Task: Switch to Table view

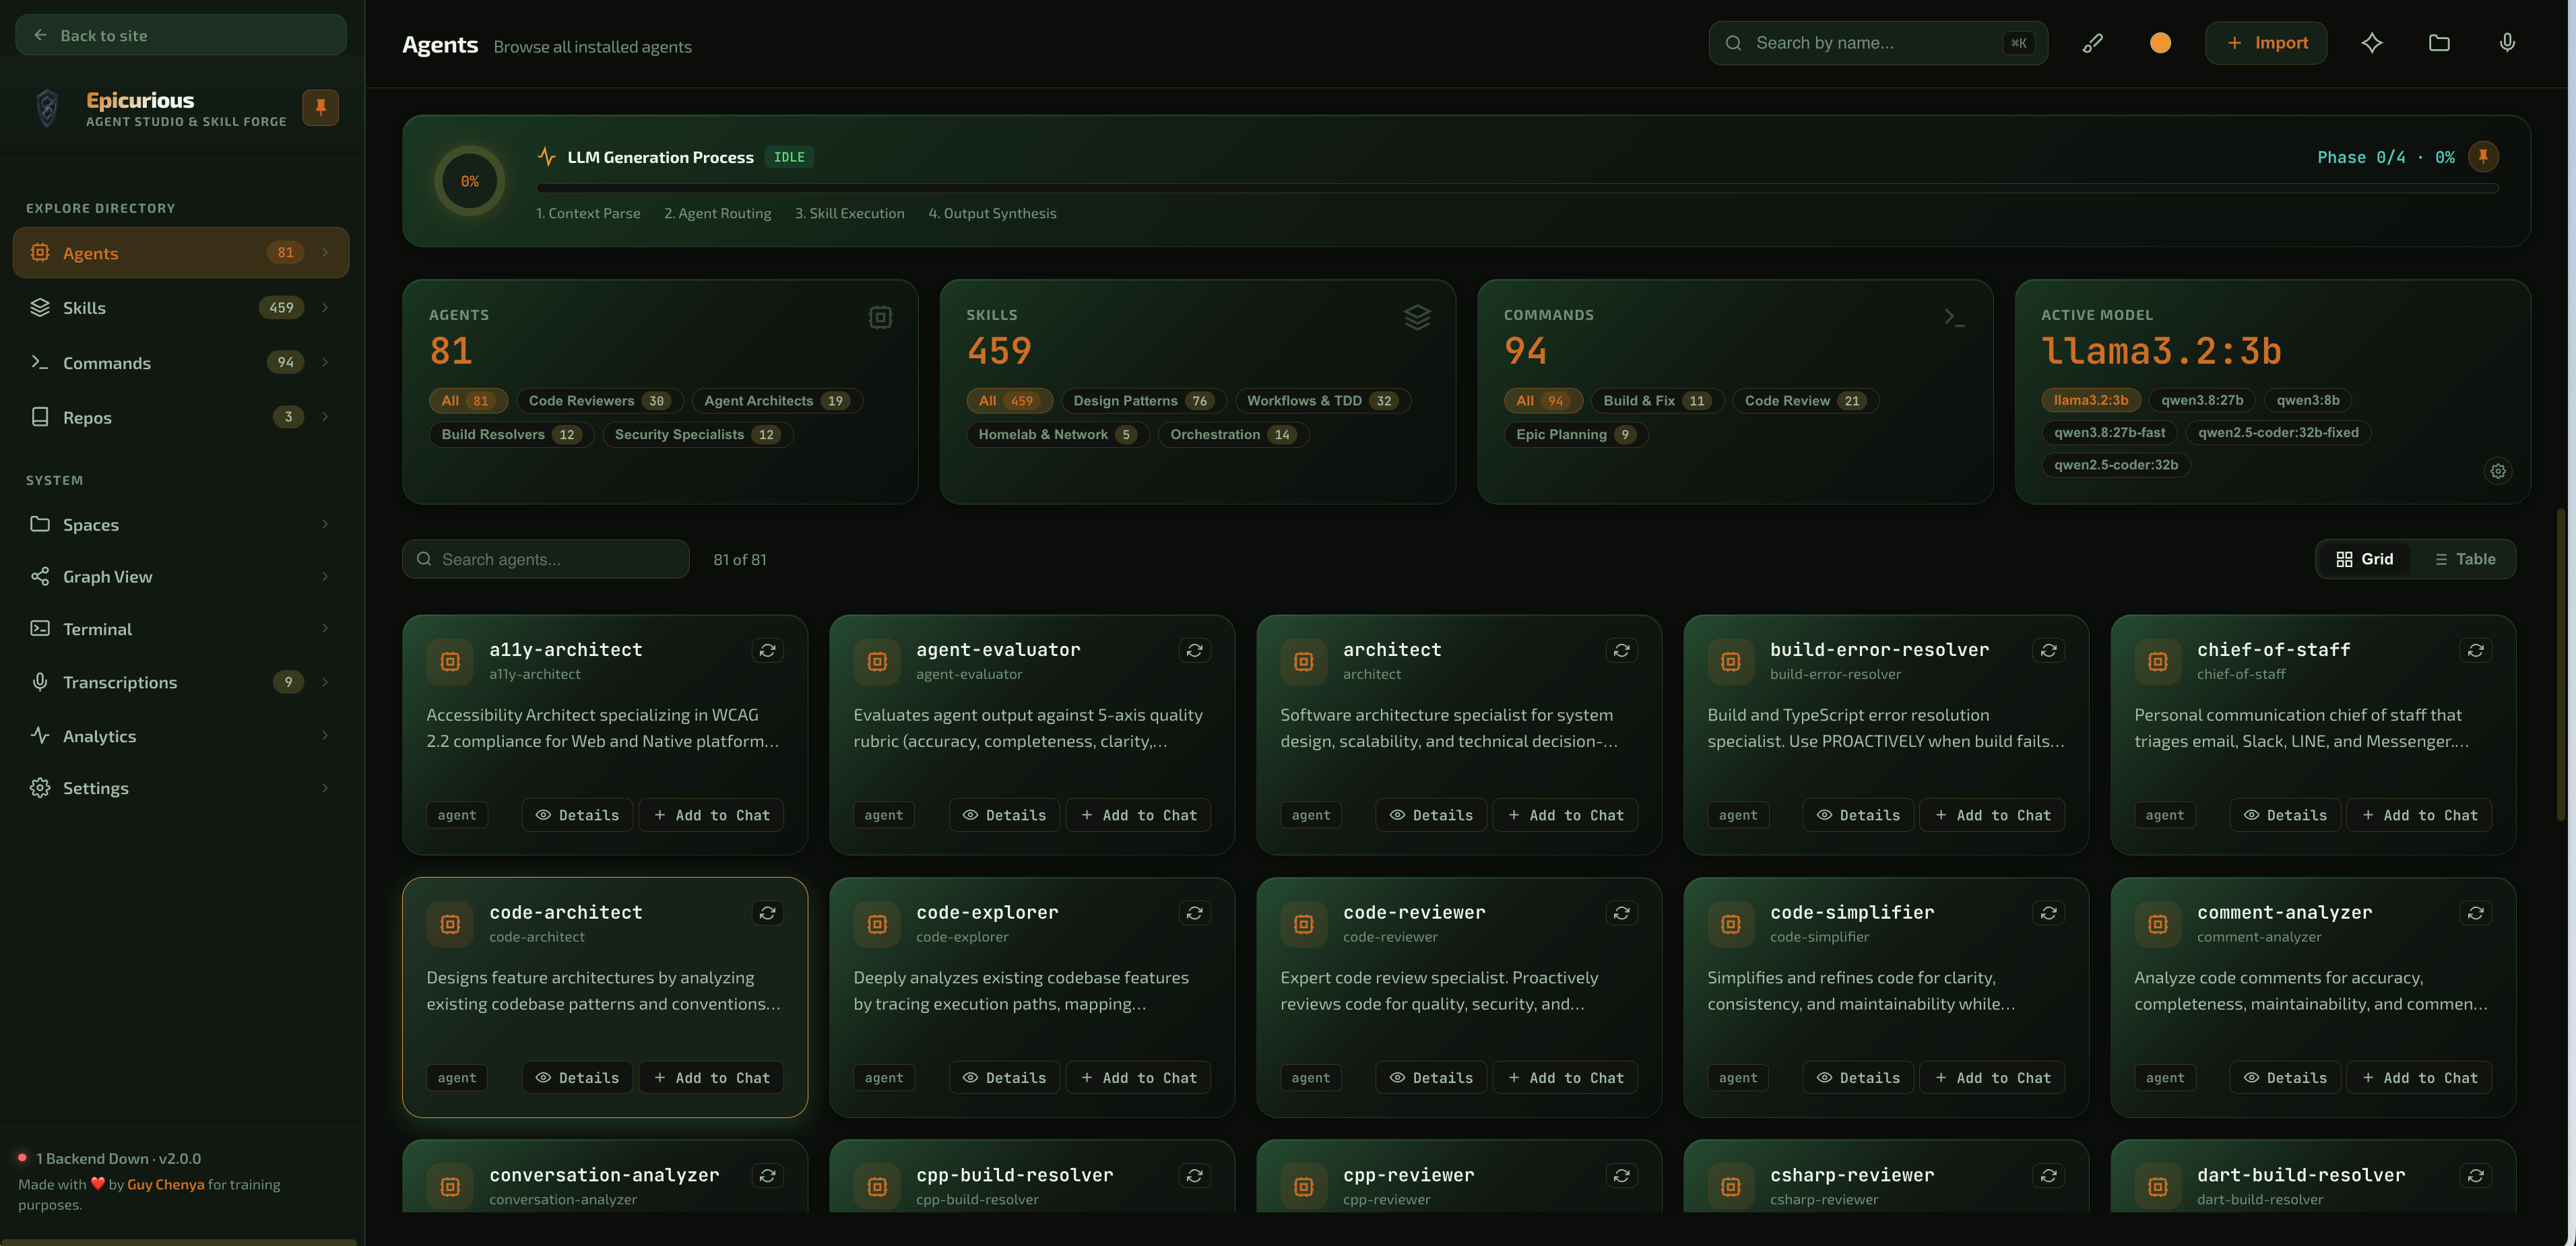Action: click(2465, 559)
